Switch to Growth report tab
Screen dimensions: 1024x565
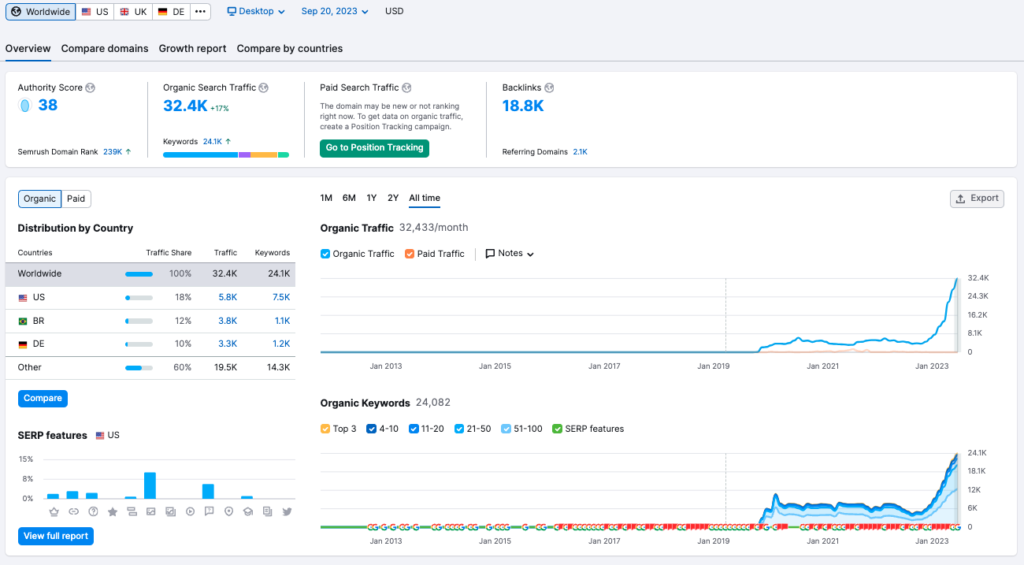tap(193, 48)
